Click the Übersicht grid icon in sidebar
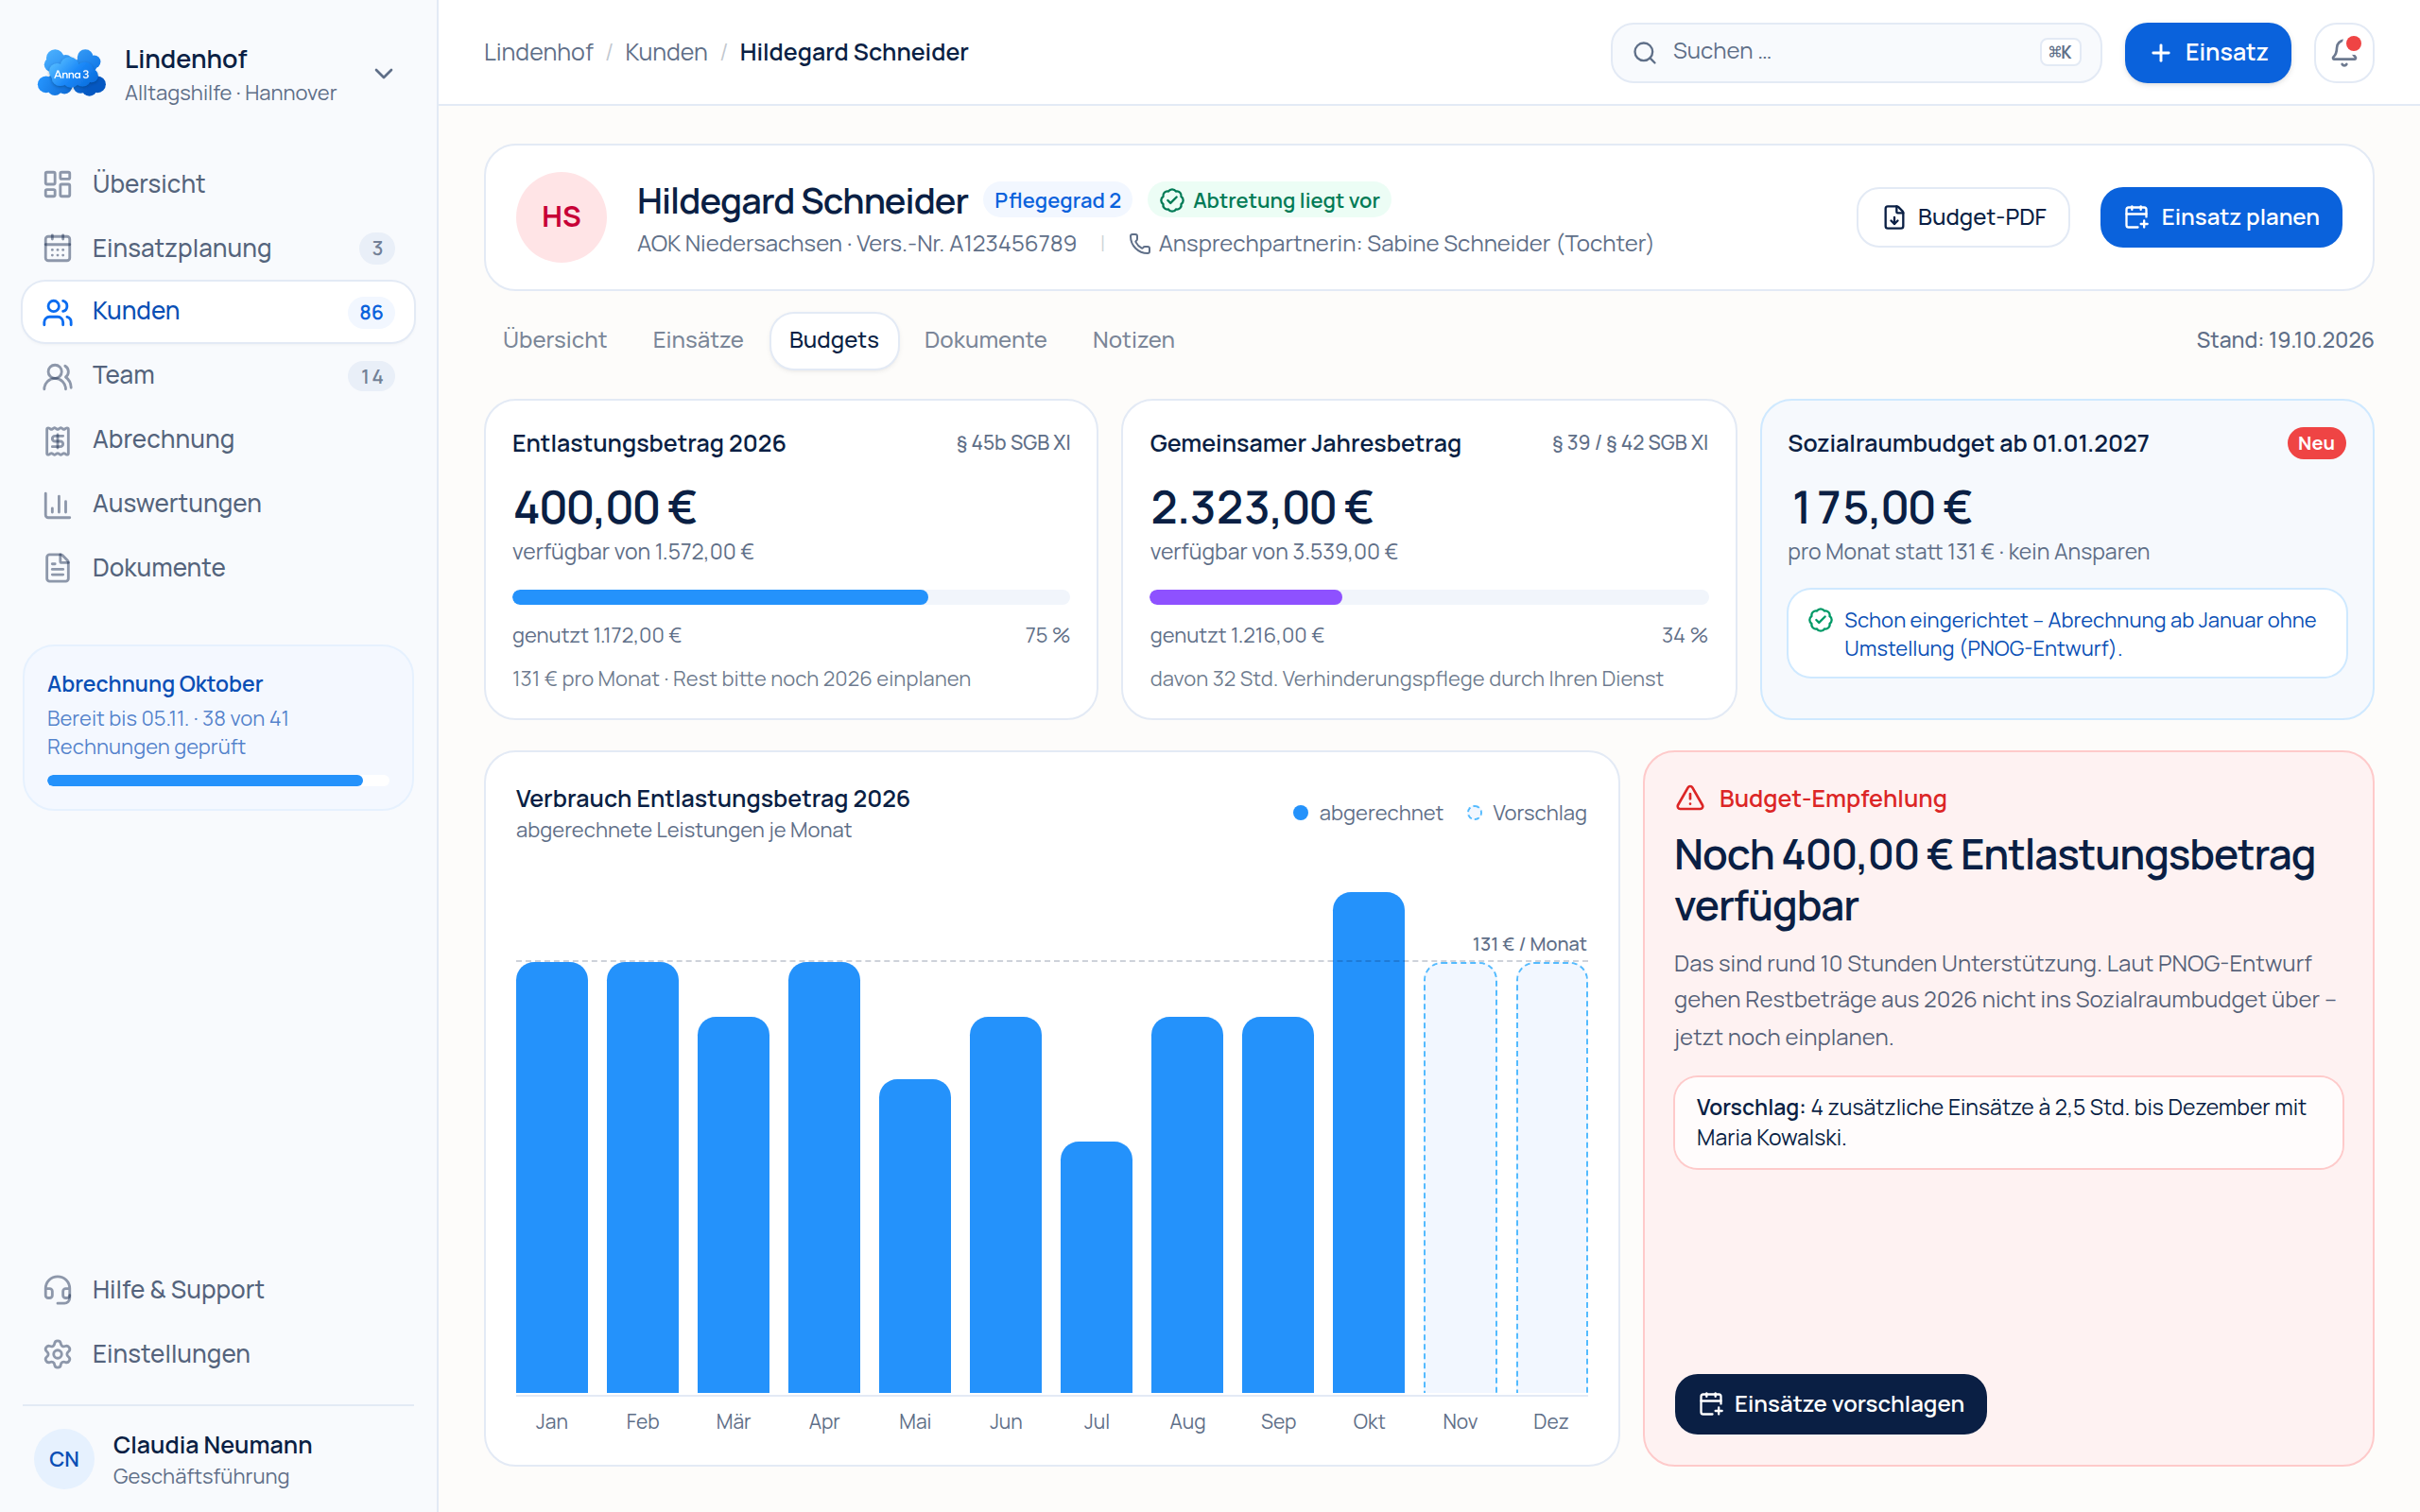The width and height of the screenshot is (2420, 1512). click(58, 184)
